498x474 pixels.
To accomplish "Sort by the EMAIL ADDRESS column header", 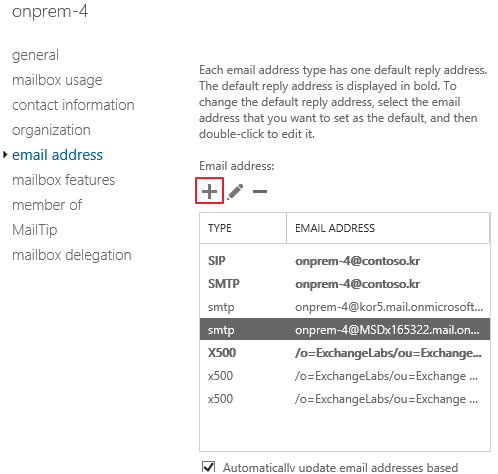I will point(388,228).
